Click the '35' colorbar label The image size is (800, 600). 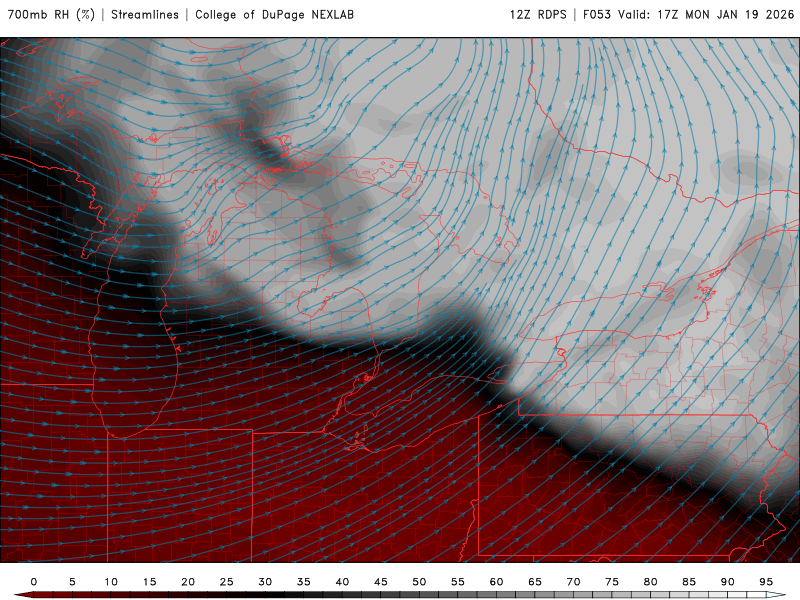304,582
